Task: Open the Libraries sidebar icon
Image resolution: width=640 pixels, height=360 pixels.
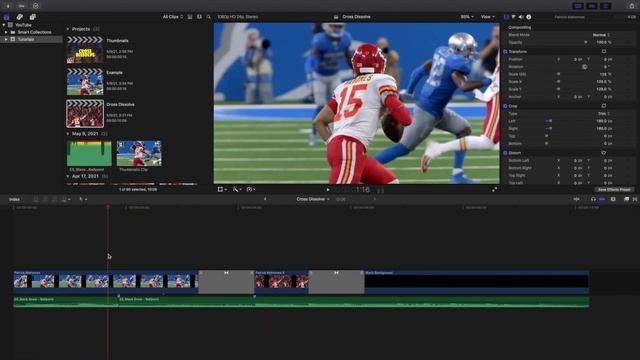Action: (7, 17)
